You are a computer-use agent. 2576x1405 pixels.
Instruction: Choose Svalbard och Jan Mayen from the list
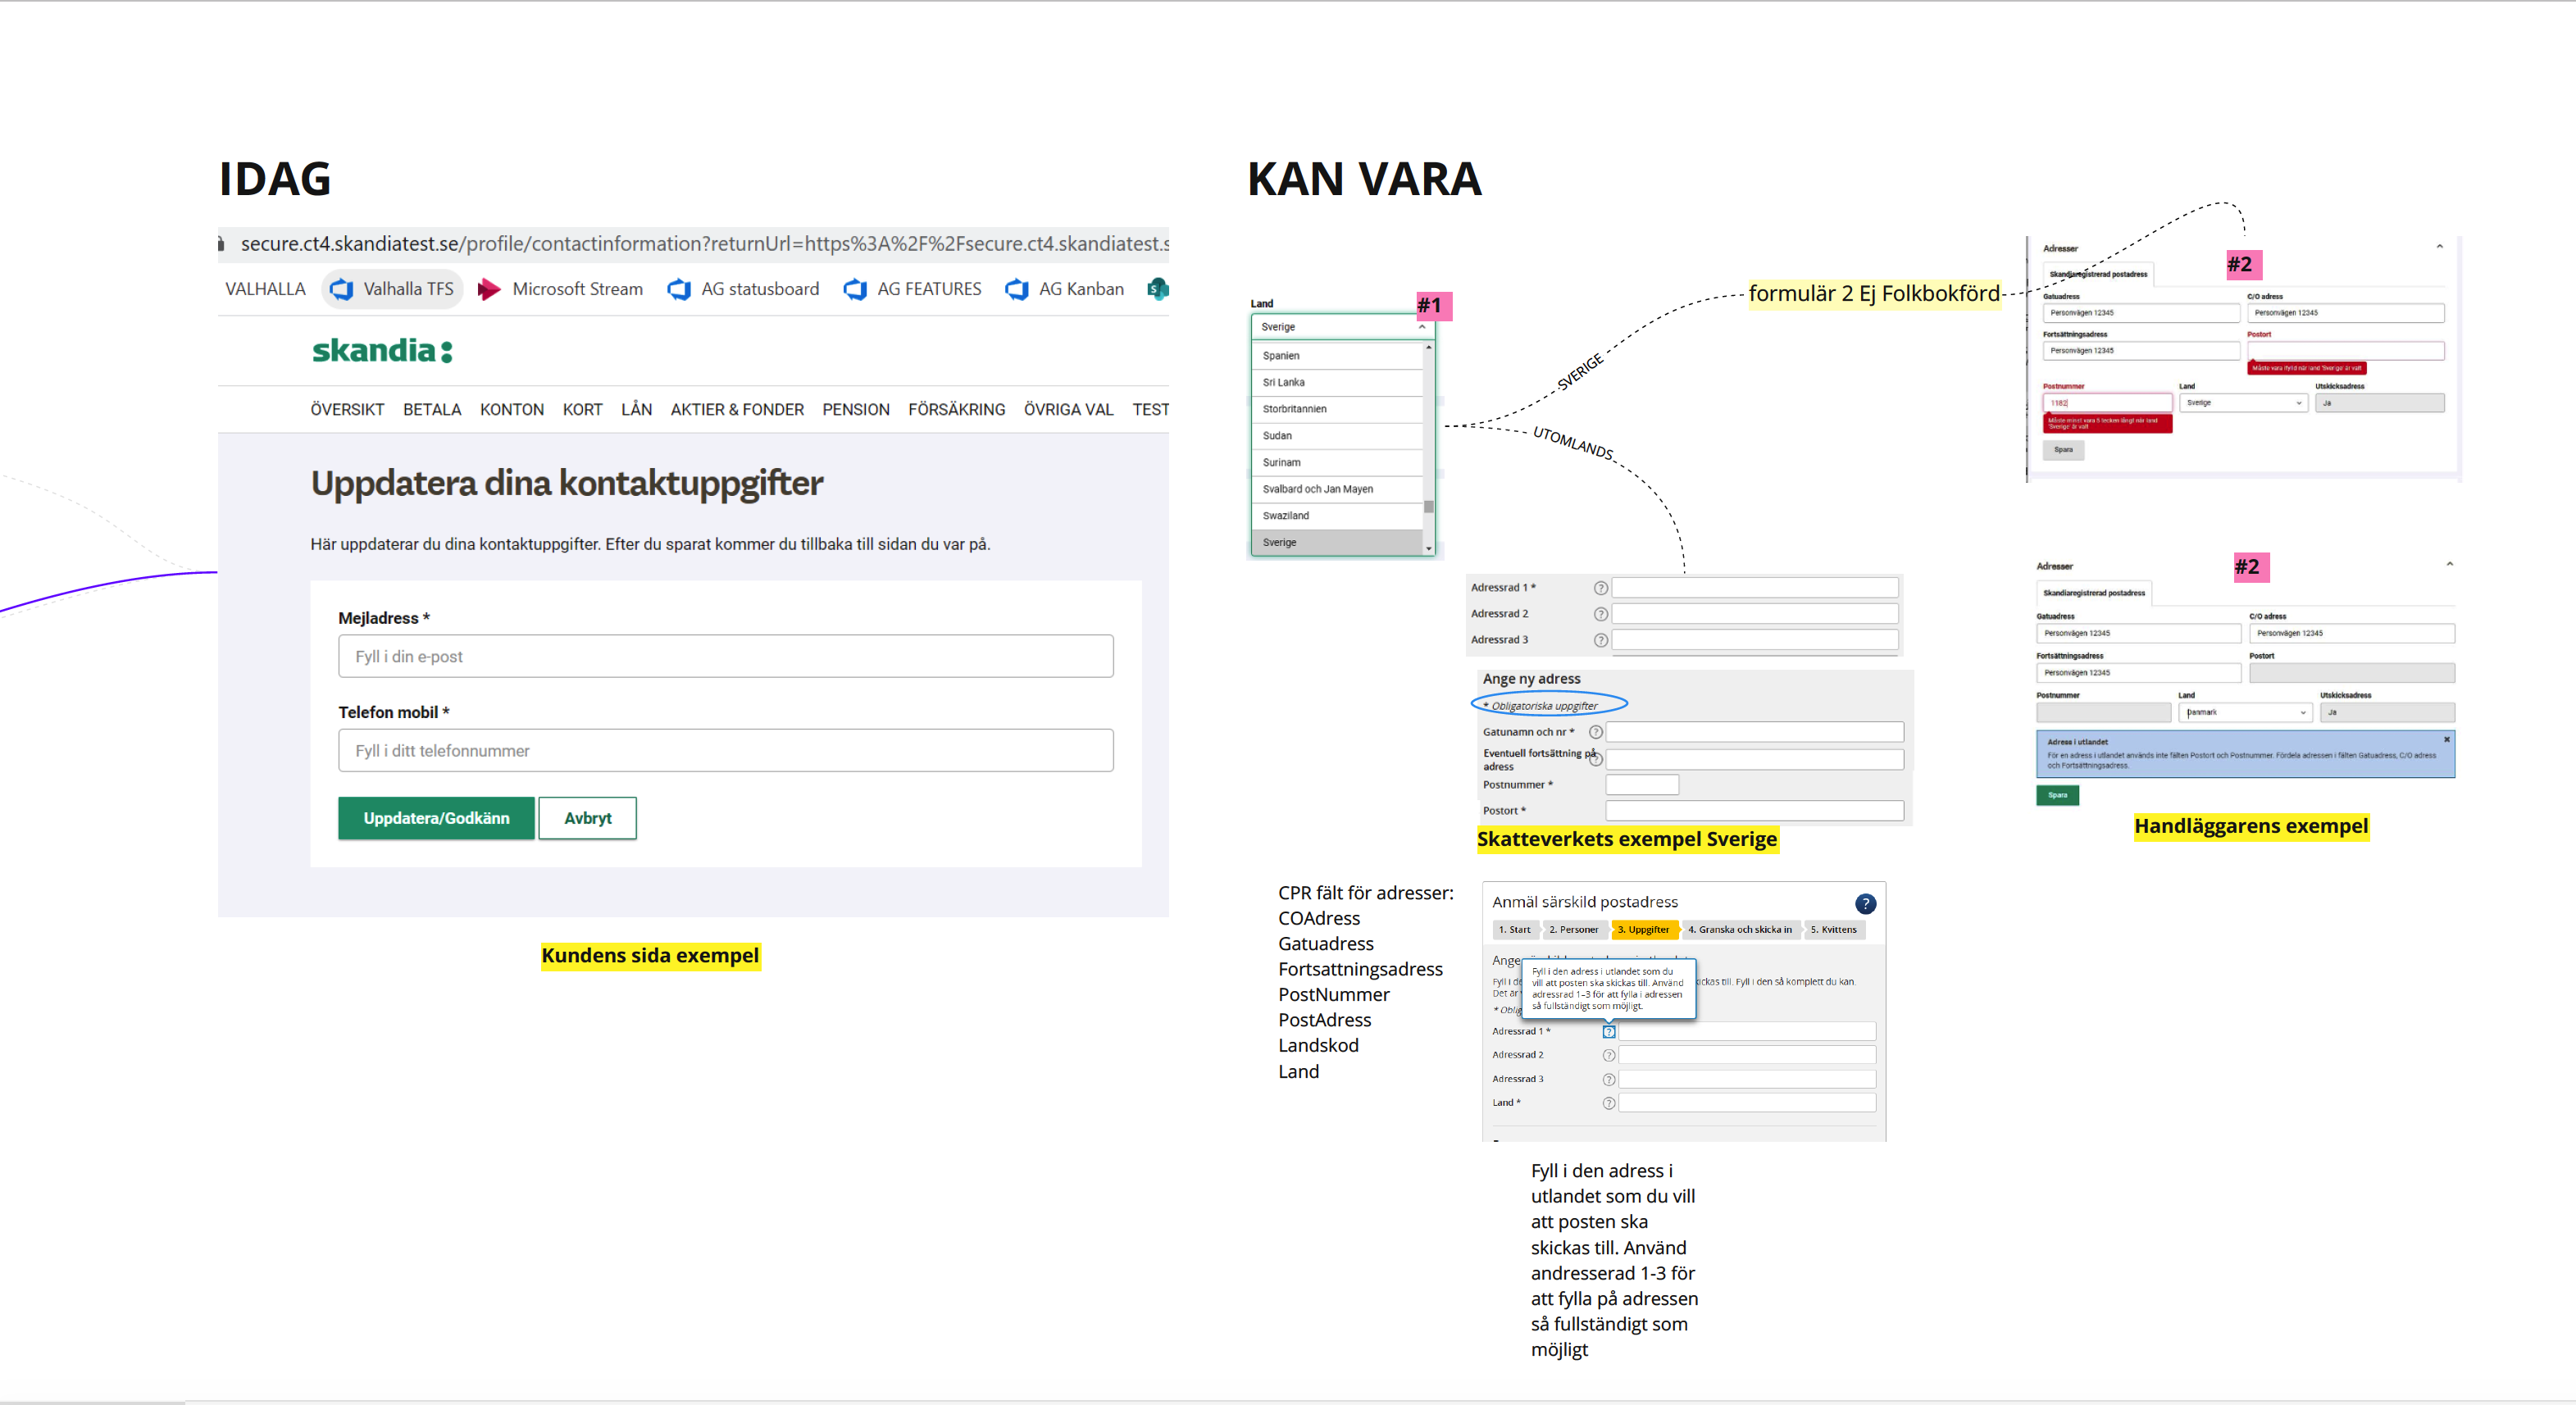(1337, 489)
